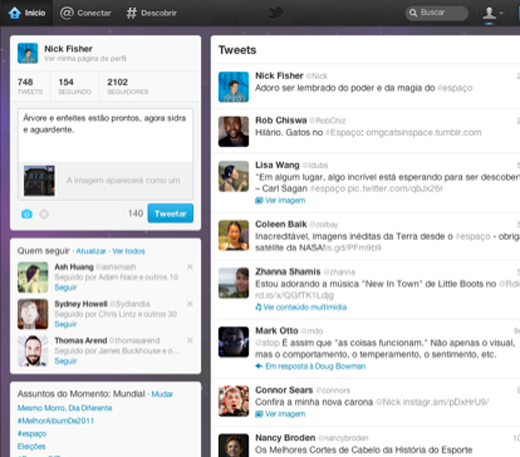
Task: Open Ash Huang's profile picture
Action: (33, 277)
